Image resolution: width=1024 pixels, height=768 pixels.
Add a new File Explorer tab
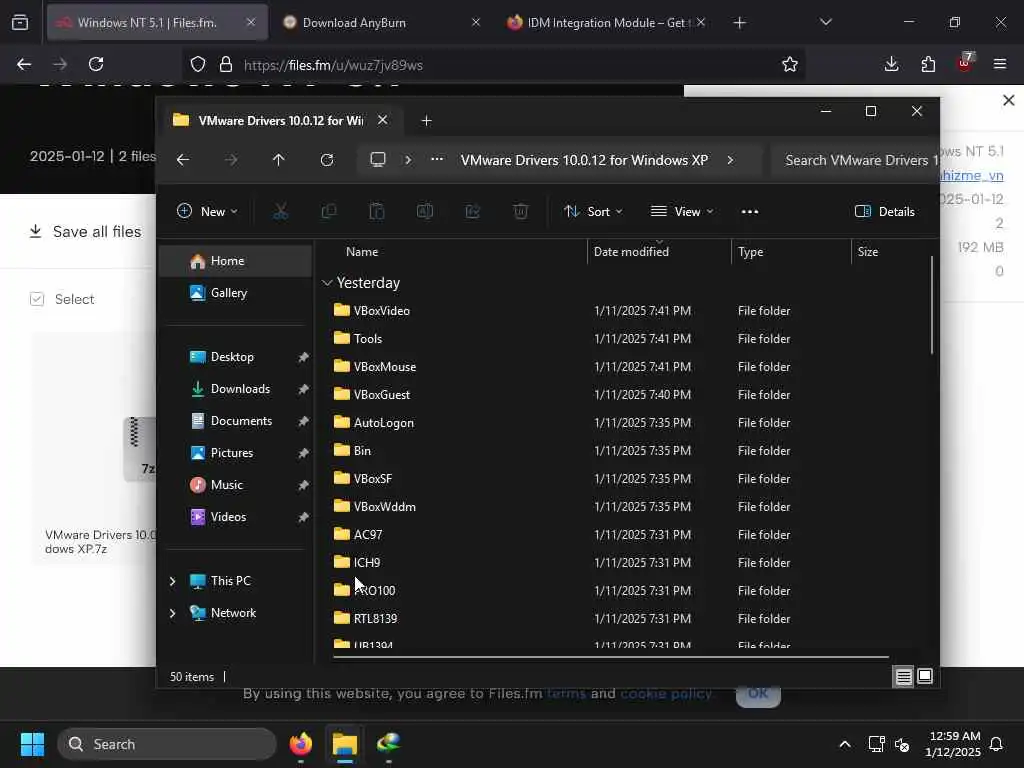(426, 121)
